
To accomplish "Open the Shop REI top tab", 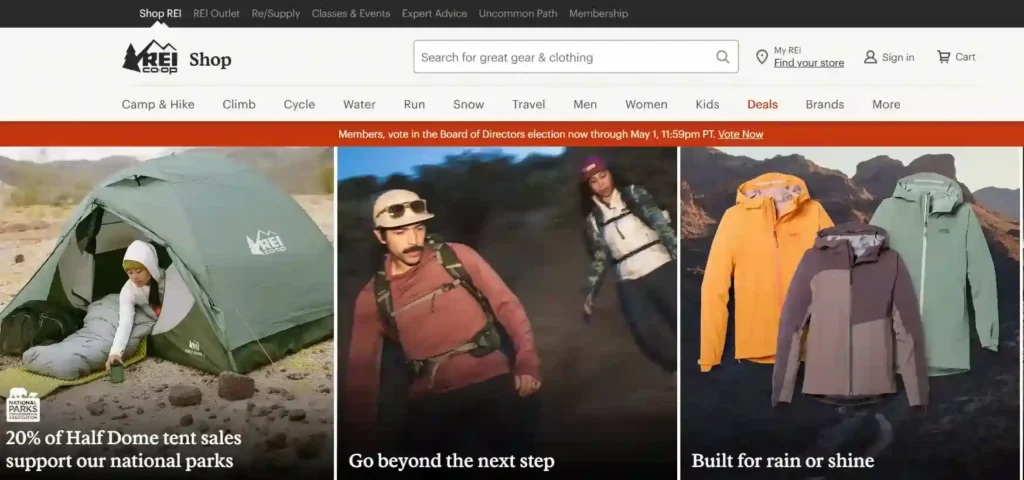I will (x=160, y=13).
